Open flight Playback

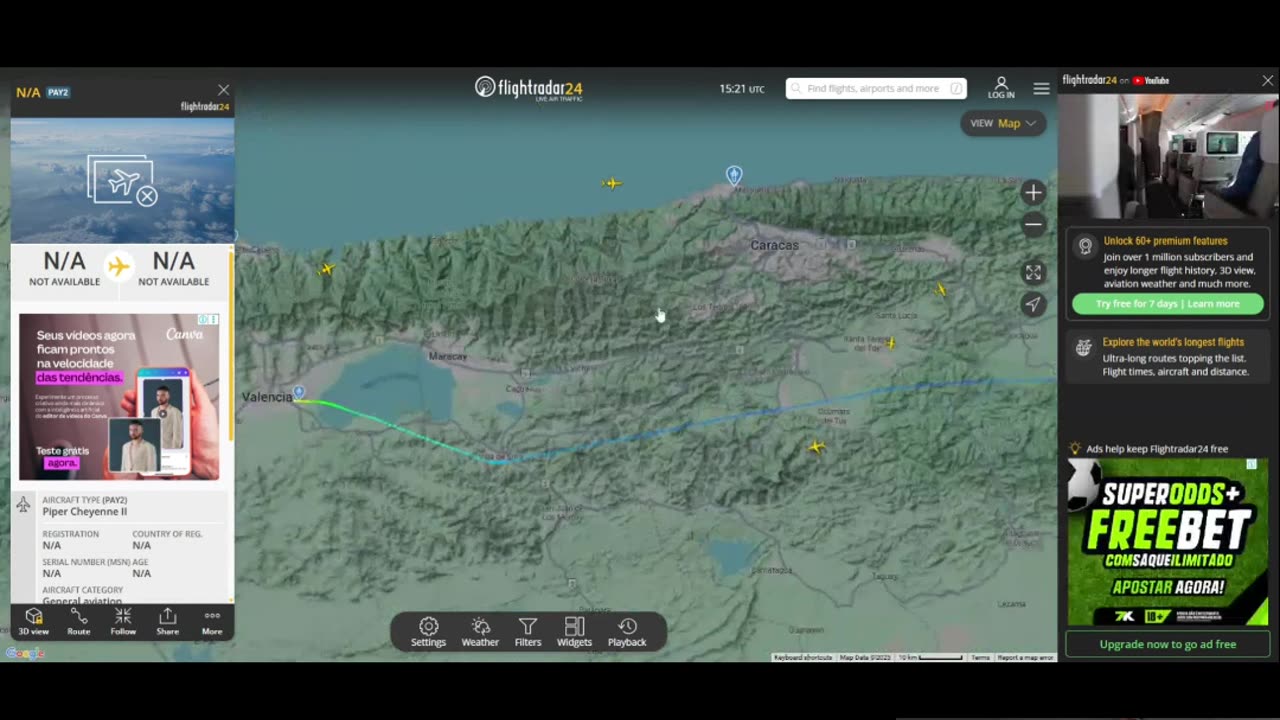(627, 632)
